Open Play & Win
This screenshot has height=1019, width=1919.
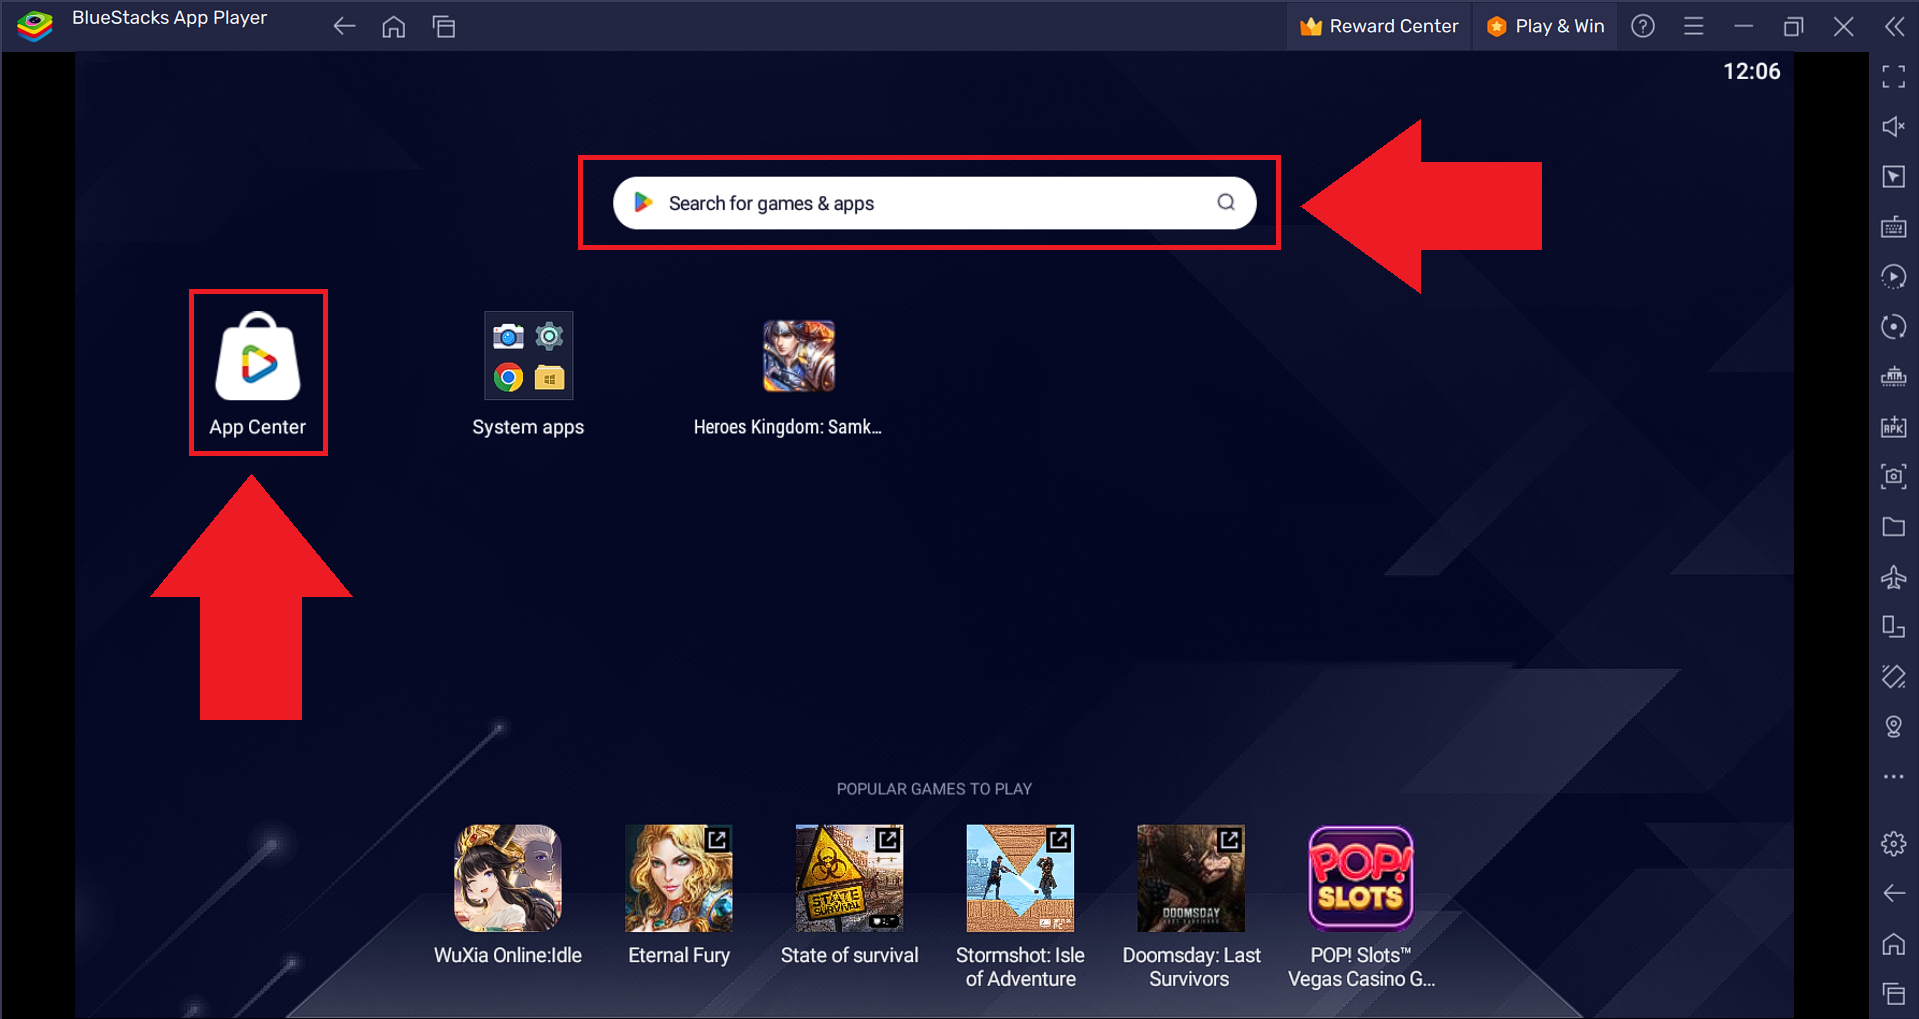click(x=1545, y=26)
